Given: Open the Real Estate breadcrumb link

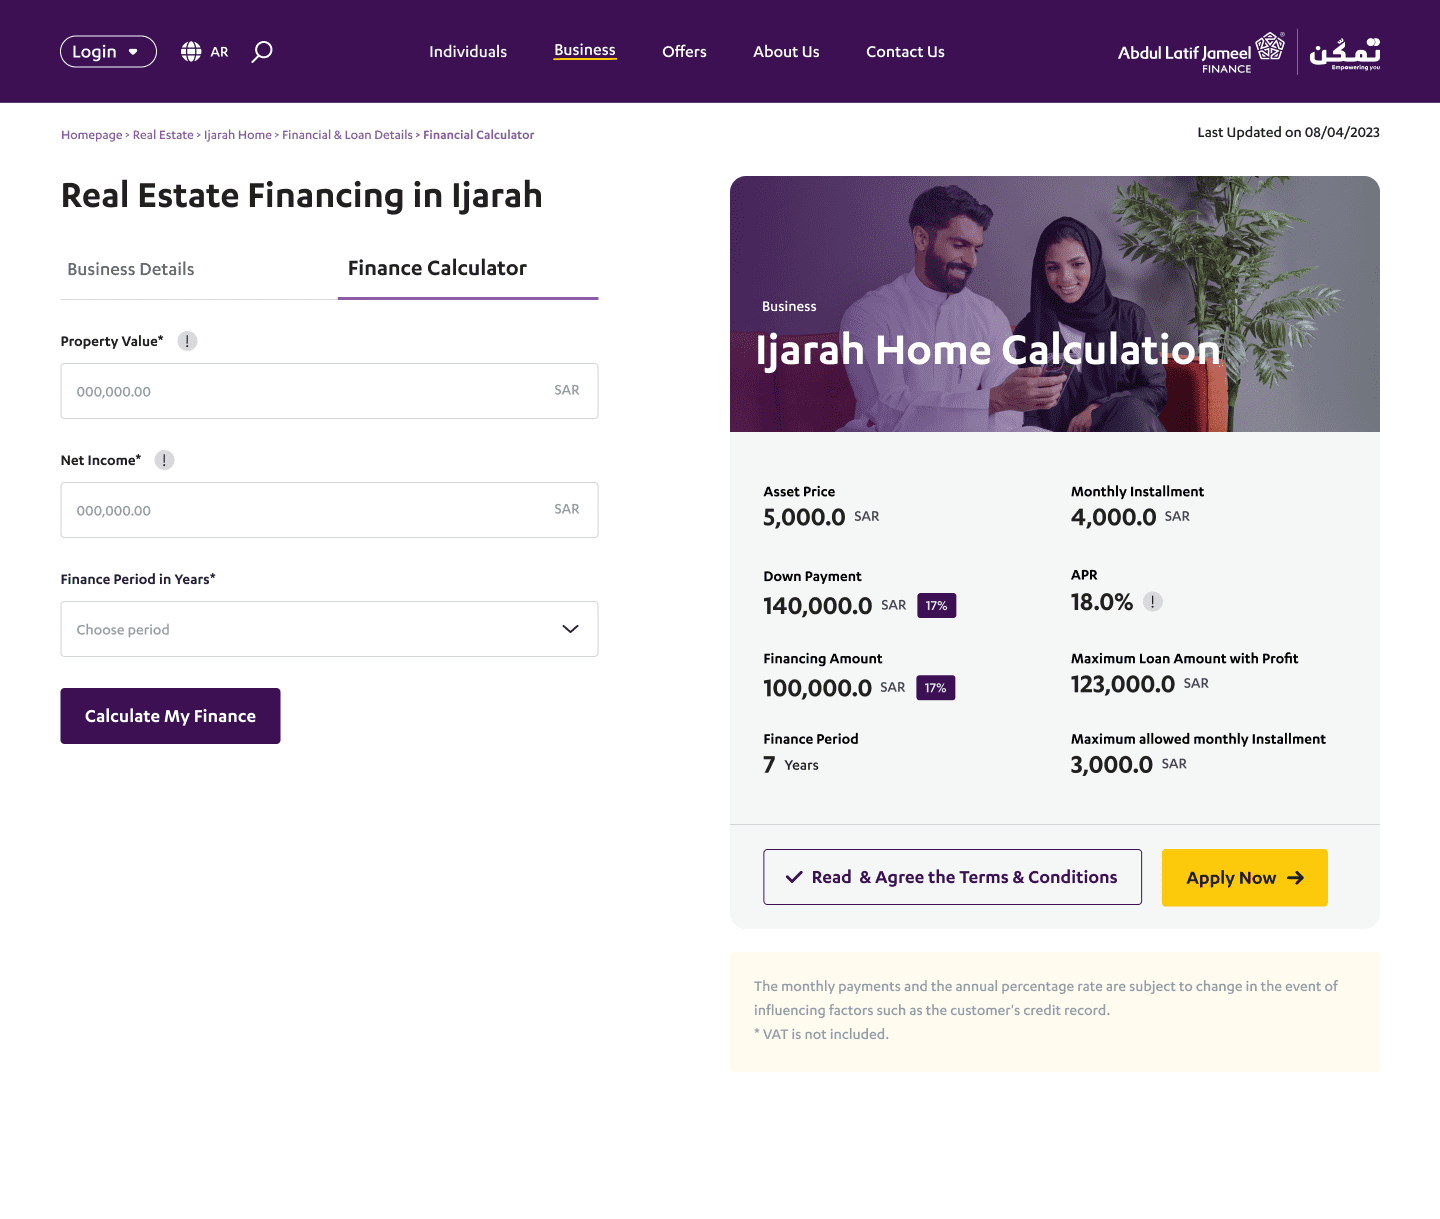Looking at the screenshot, I should point(163,135).
